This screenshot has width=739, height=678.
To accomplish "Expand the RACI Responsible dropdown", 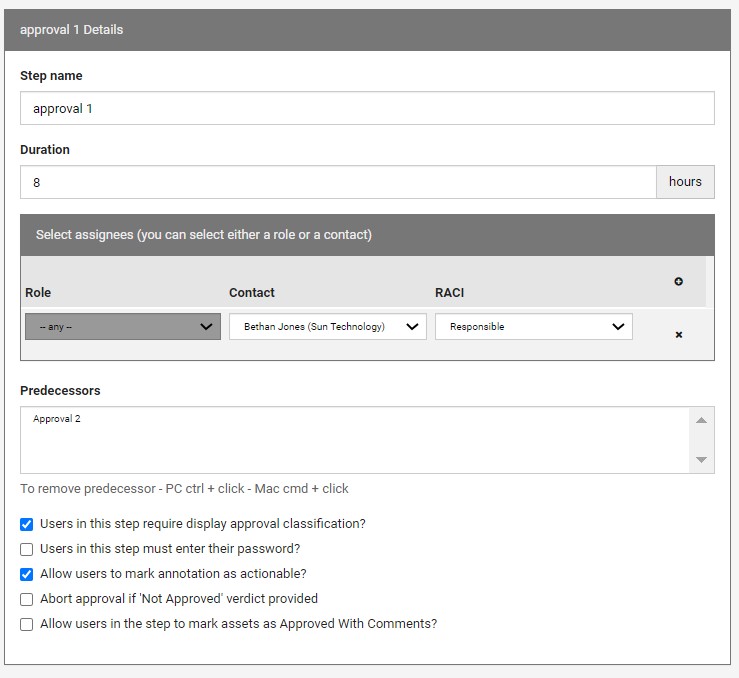I will point(533,327).
